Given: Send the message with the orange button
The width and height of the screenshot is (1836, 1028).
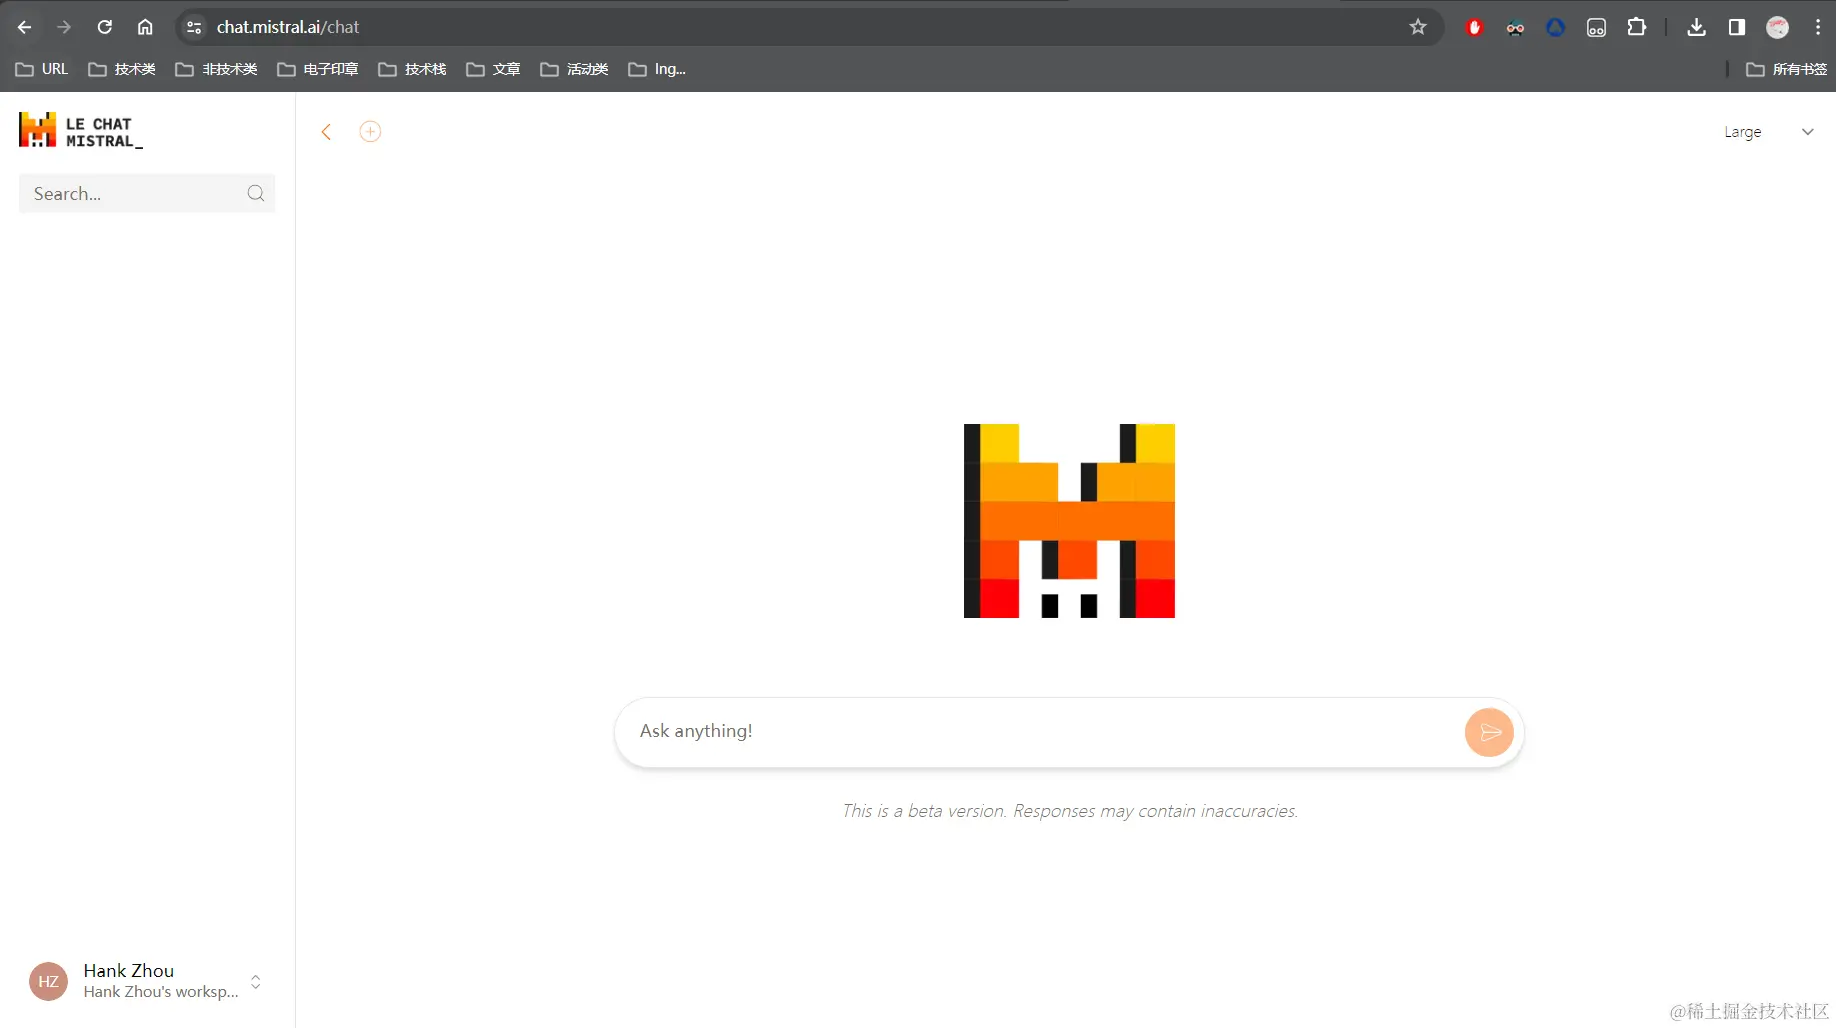Looking at the screenshot, I should [x=1489, y=732].
